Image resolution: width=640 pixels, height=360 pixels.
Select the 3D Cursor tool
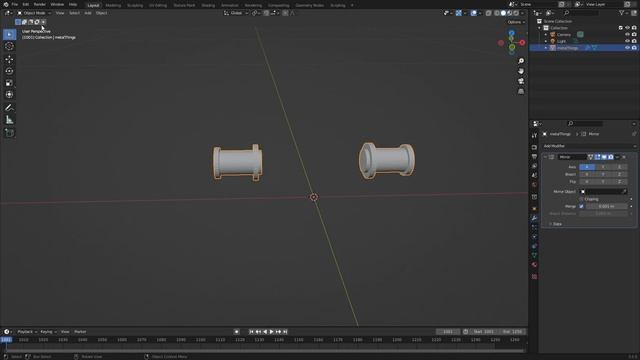[9, 46]
